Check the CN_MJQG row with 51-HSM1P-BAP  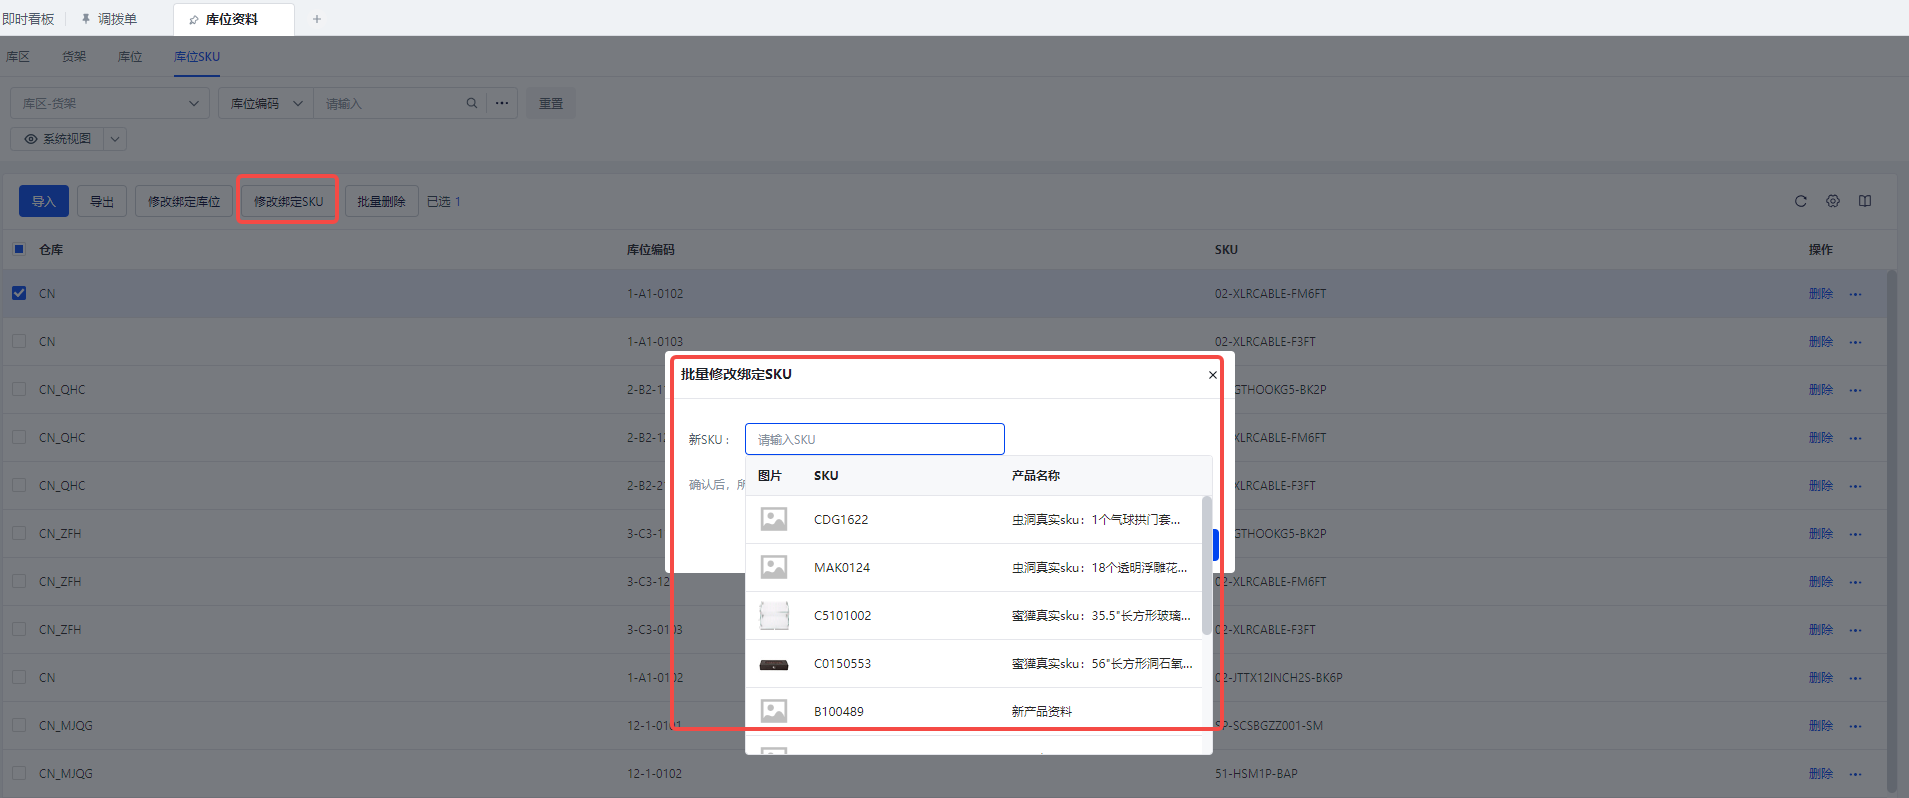tap(19, 773)
